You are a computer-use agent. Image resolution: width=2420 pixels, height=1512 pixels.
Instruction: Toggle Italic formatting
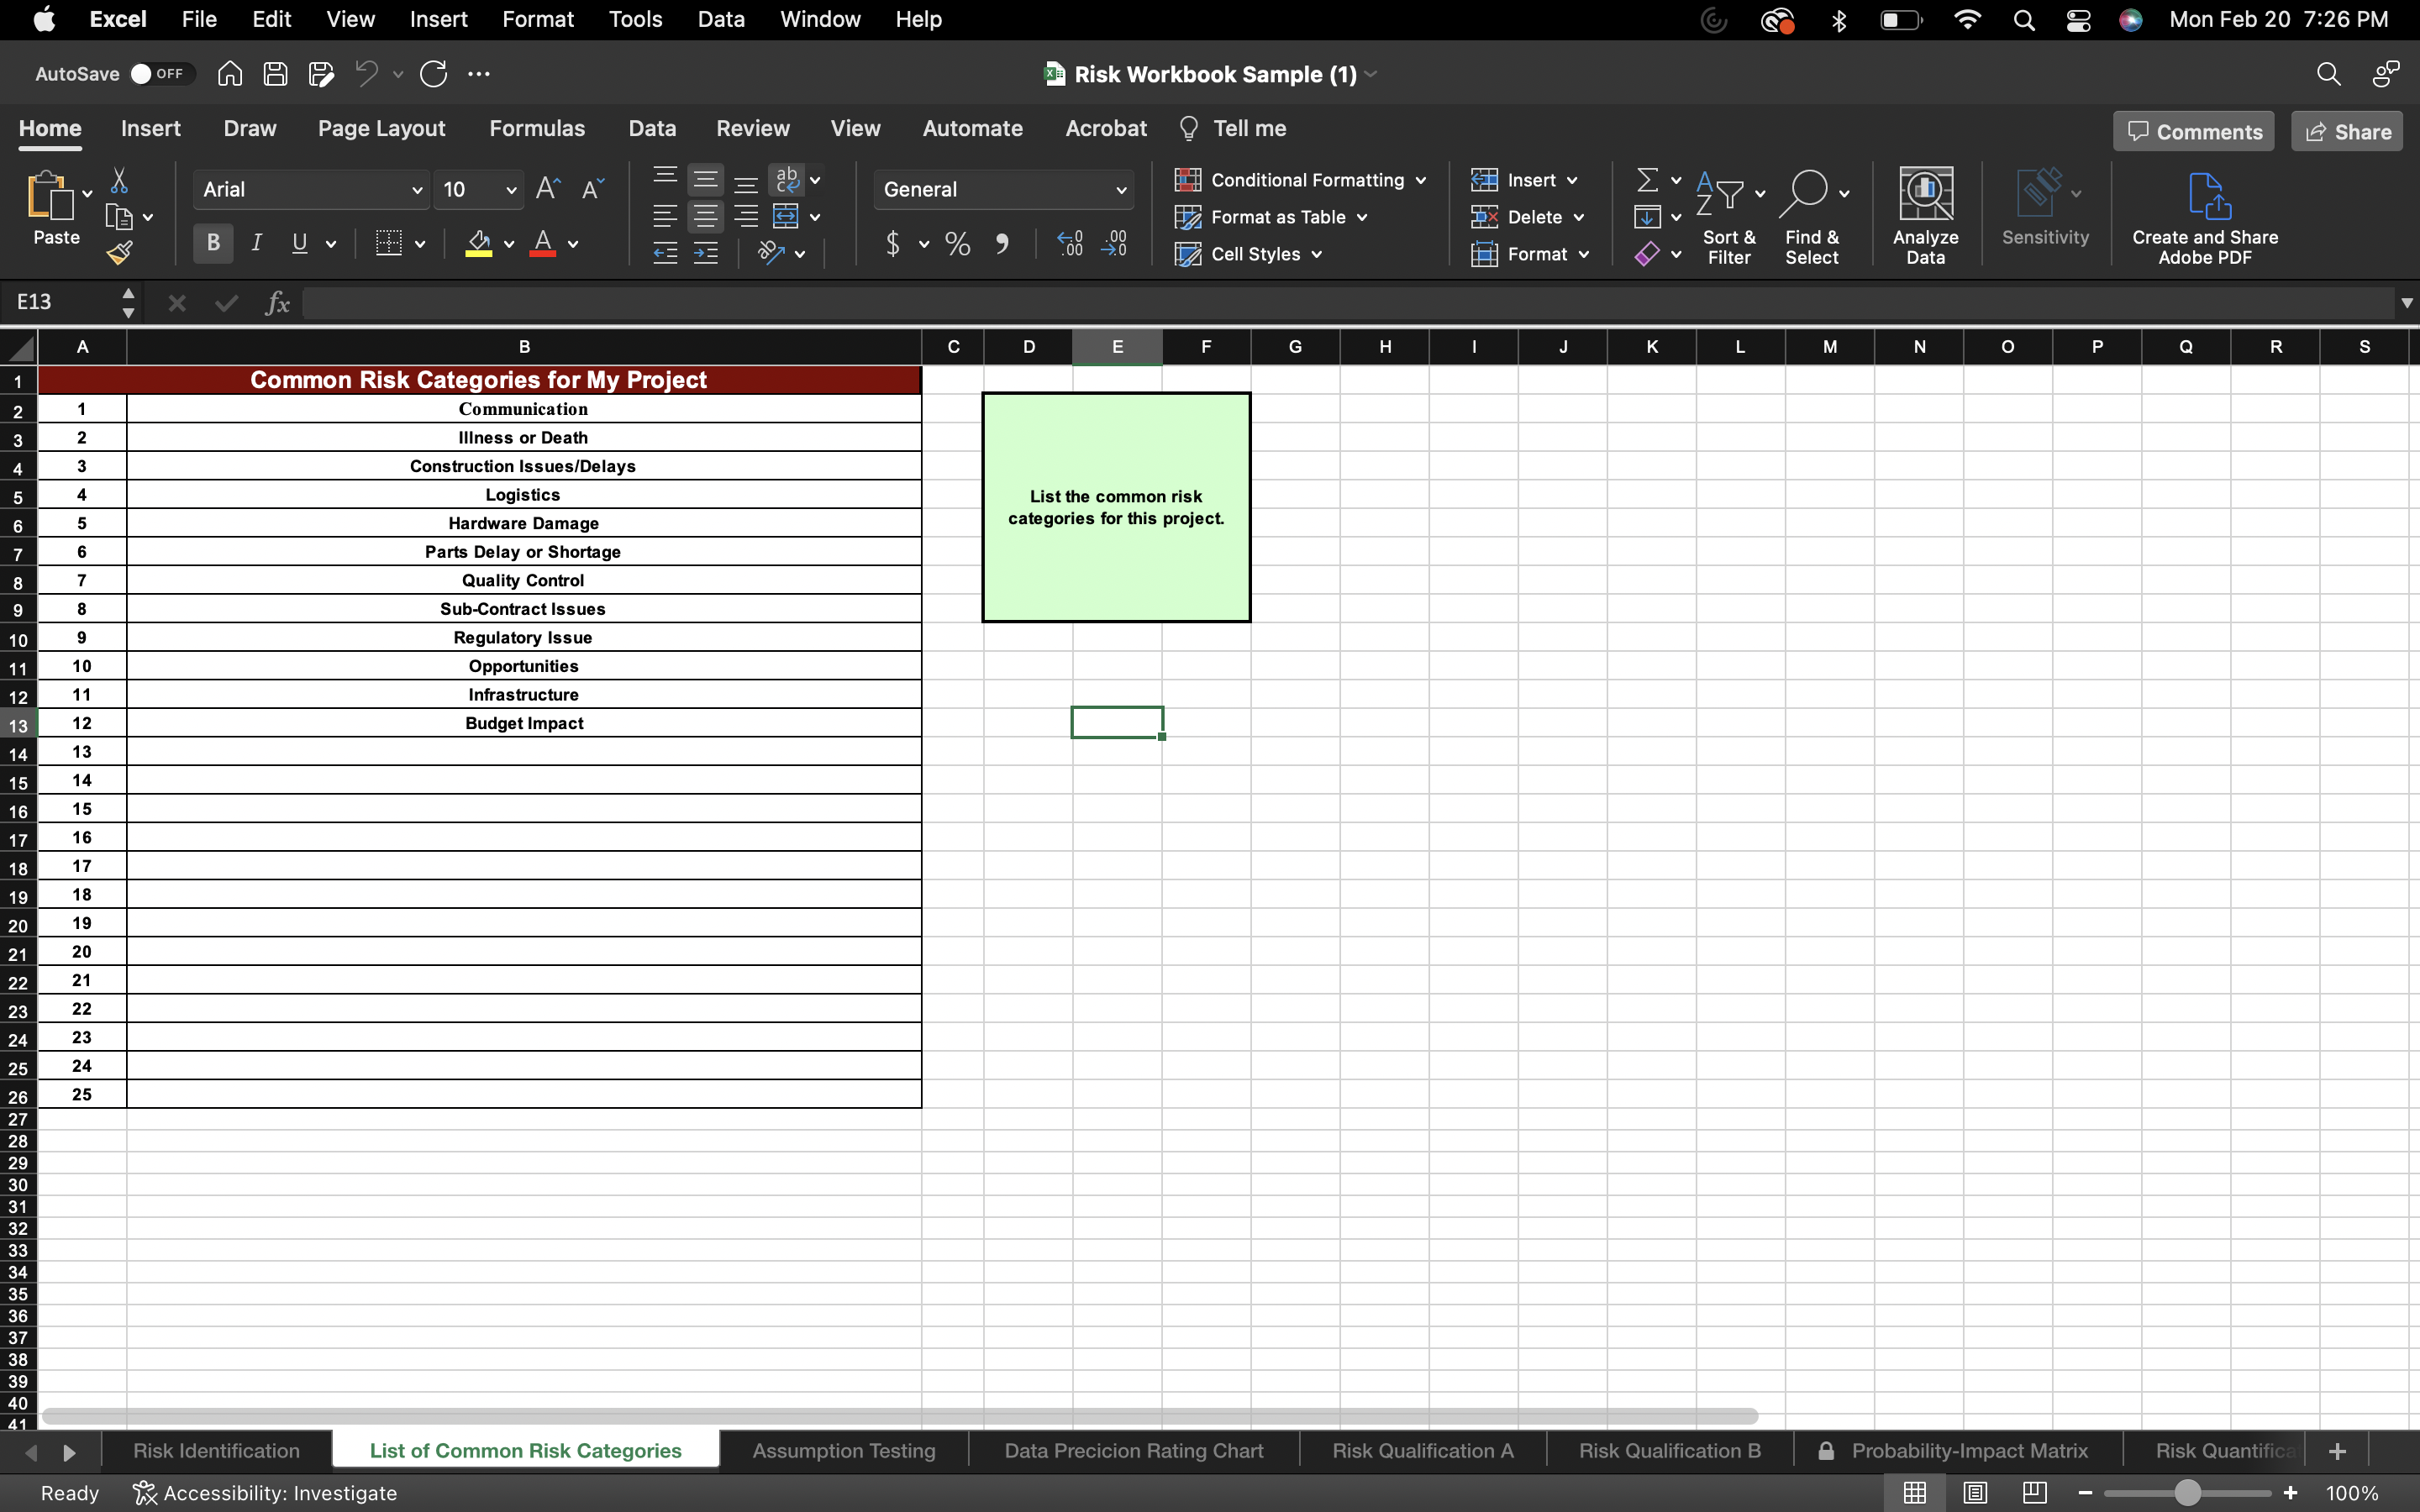[x=257, y=243]
